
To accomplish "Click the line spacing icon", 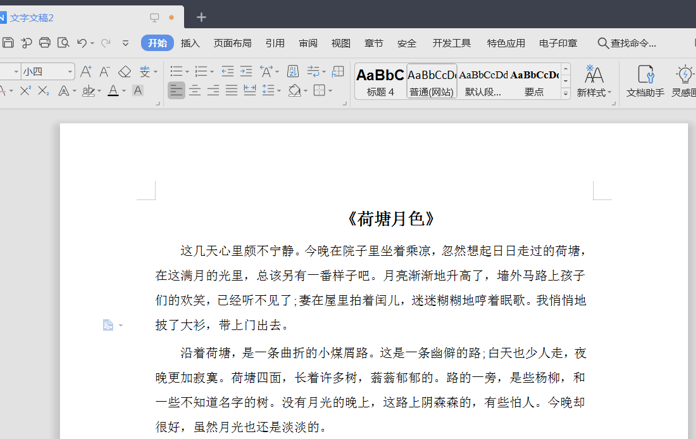I will tap(268, 91).
